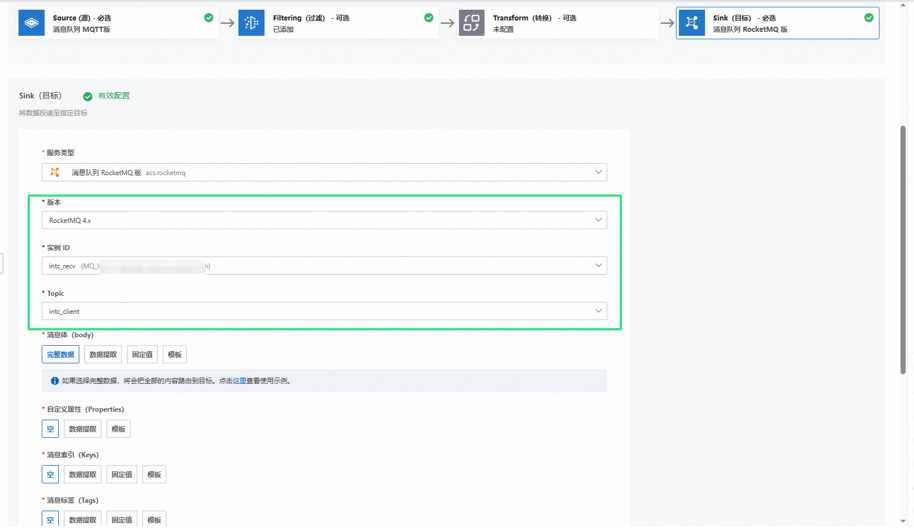The width and height of the screenshot is (914, 531).
Task: Click the chevron on the version field
Action: pos(598,220)
